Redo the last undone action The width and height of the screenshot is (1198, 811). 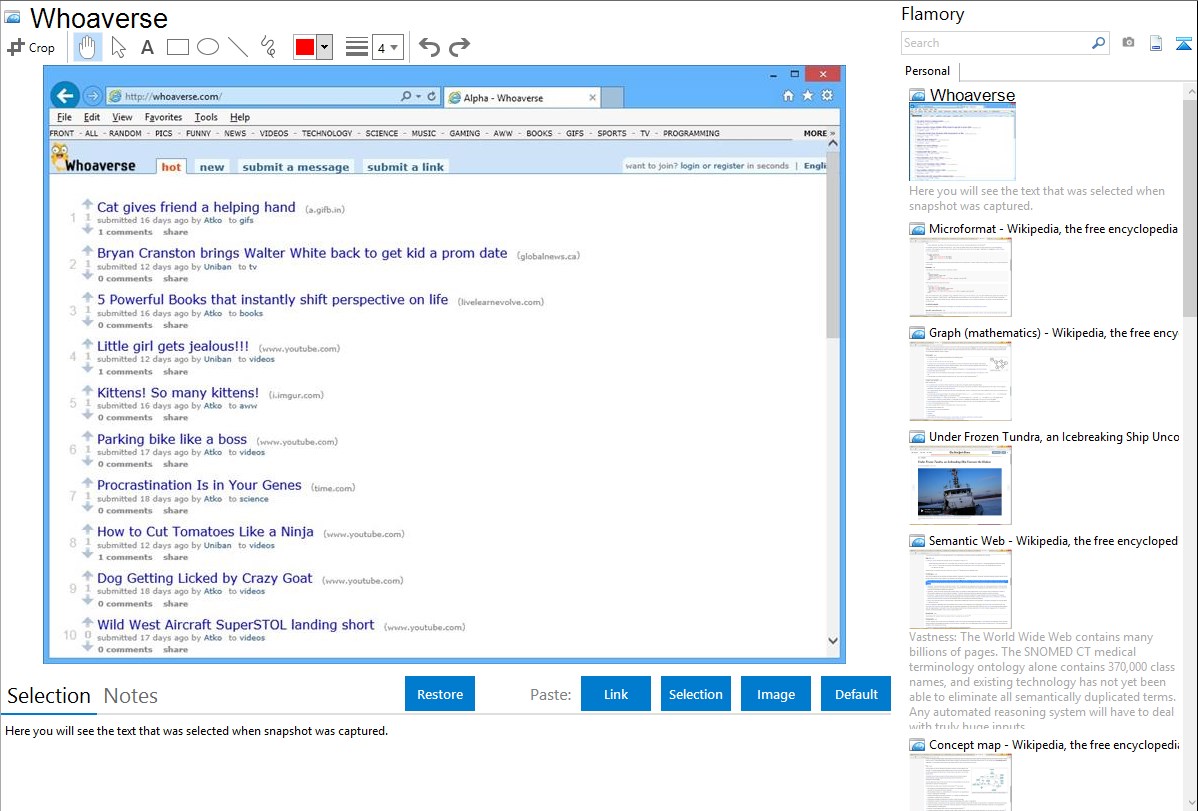[459, 47]
